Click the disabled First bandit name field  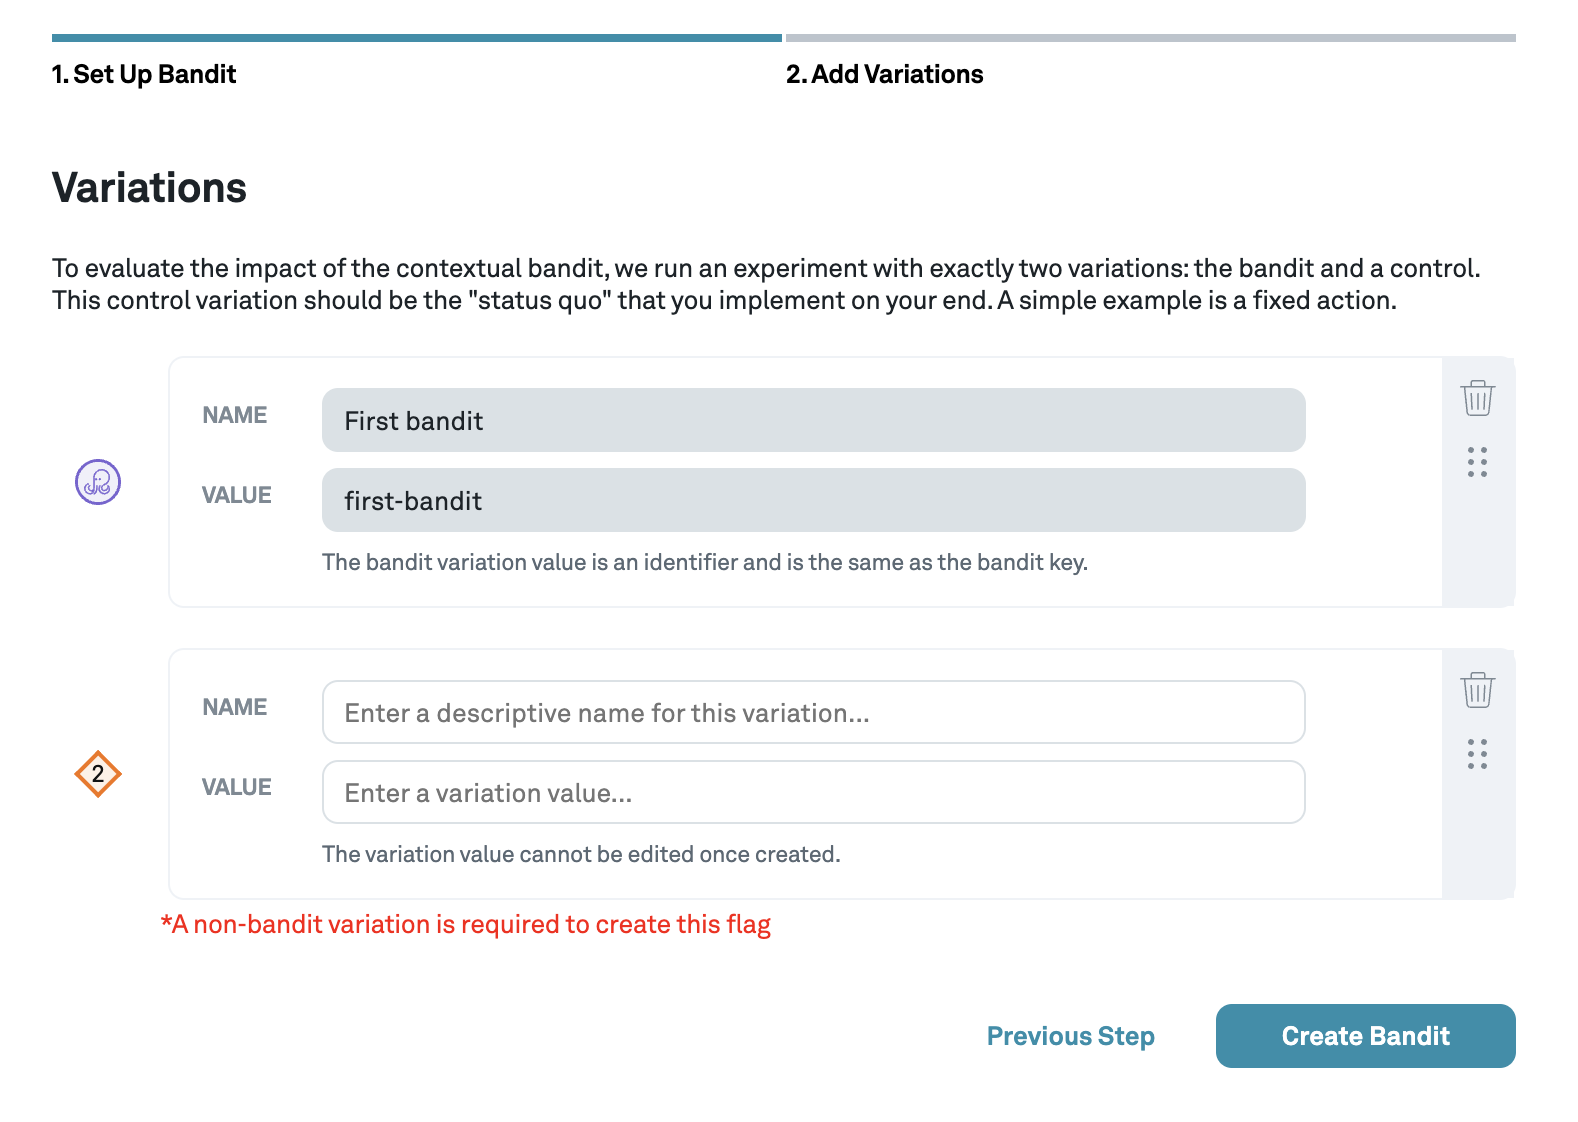pos(813,420)
